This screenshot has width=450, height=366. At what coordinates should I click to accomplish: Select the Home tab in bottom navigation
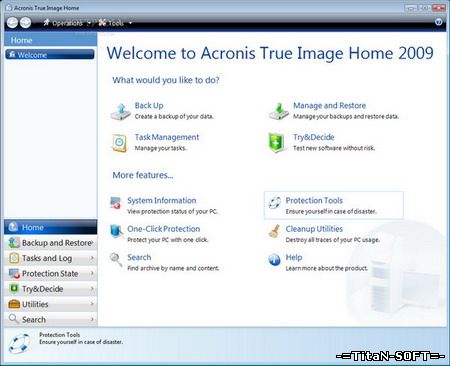click(51, 227)
